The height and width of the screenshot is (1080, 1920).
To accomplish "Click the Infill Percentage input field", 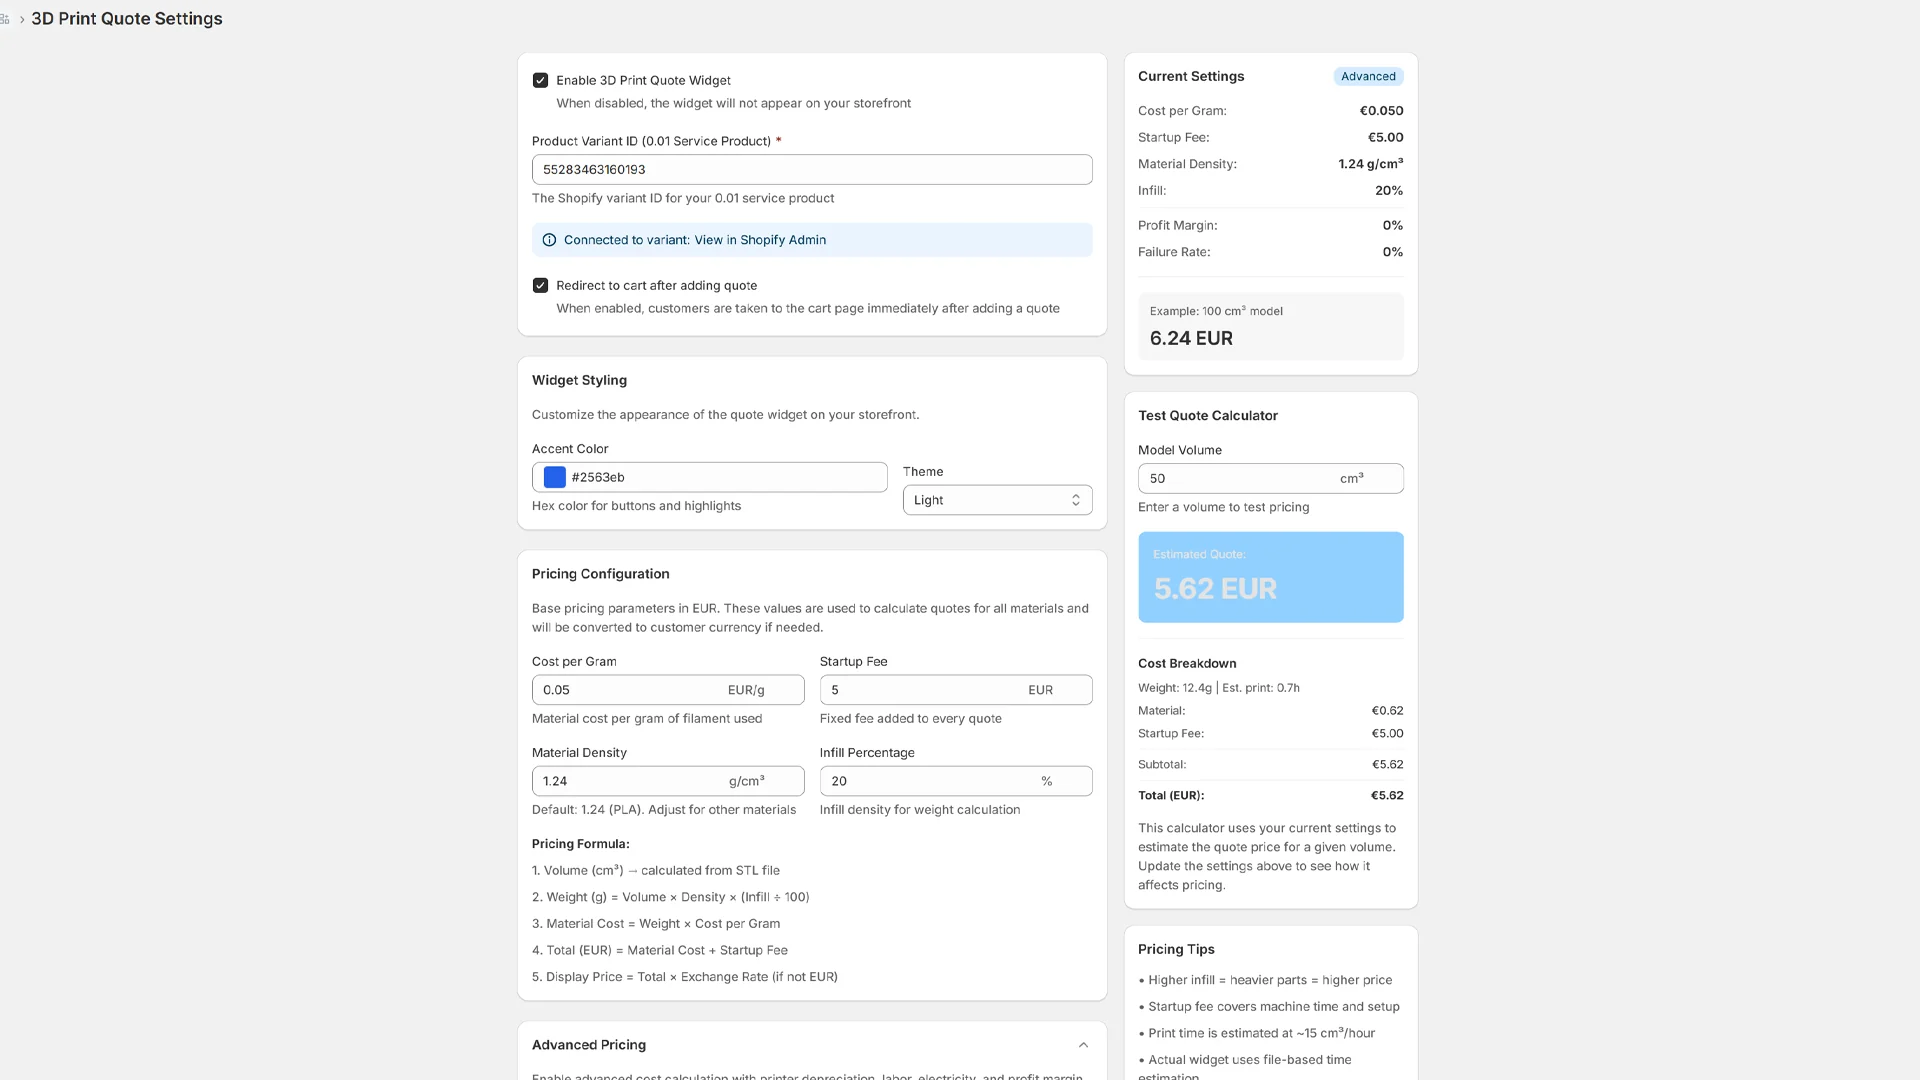I will [x=956, y=781].
